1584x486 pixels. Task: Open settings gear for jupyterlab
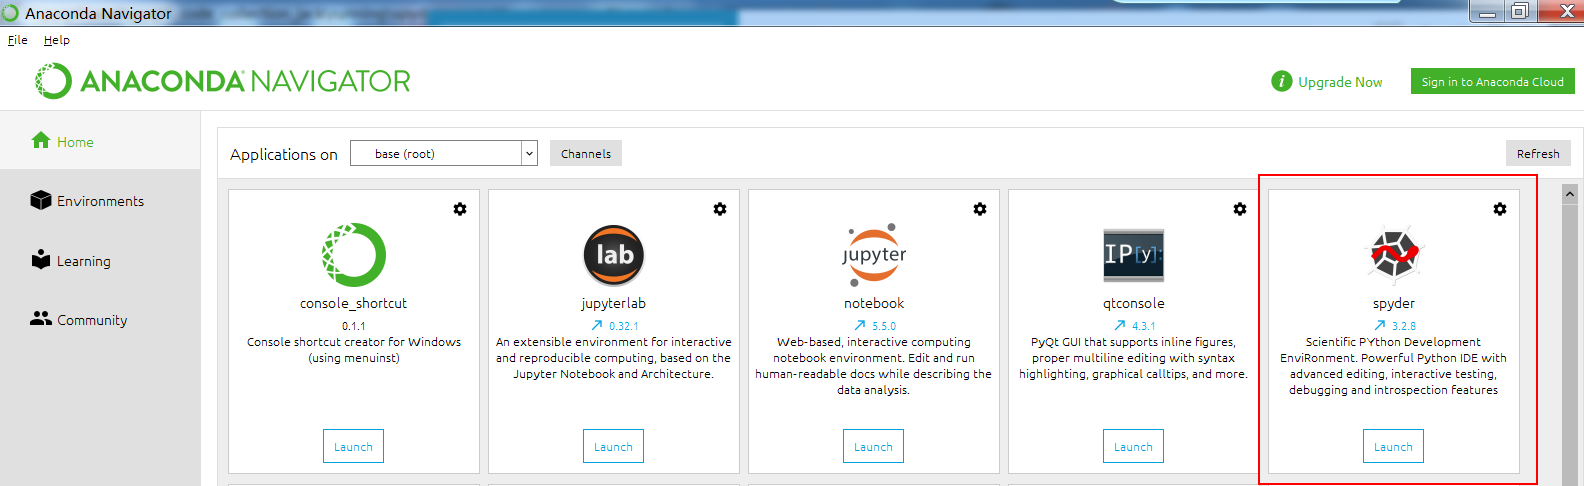720,209
